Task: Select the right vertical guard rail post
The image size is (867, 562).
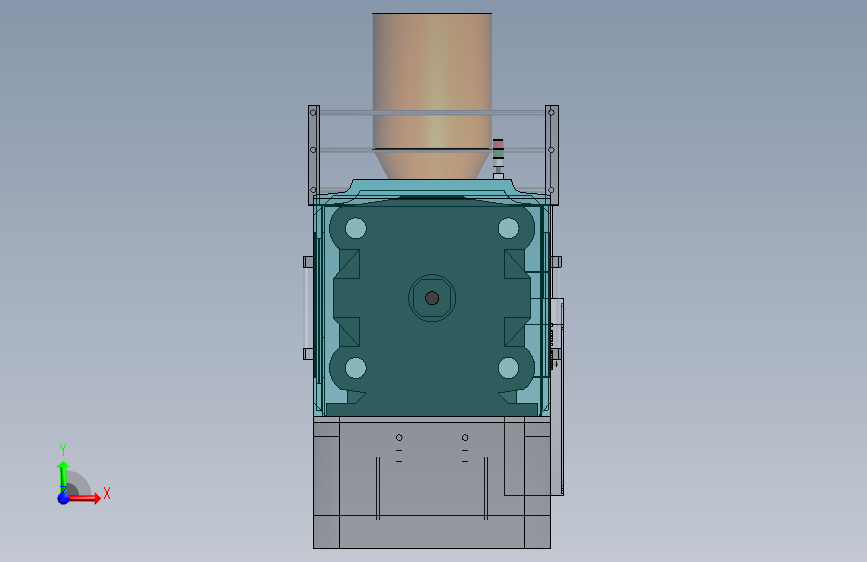Action: [551, 155]
